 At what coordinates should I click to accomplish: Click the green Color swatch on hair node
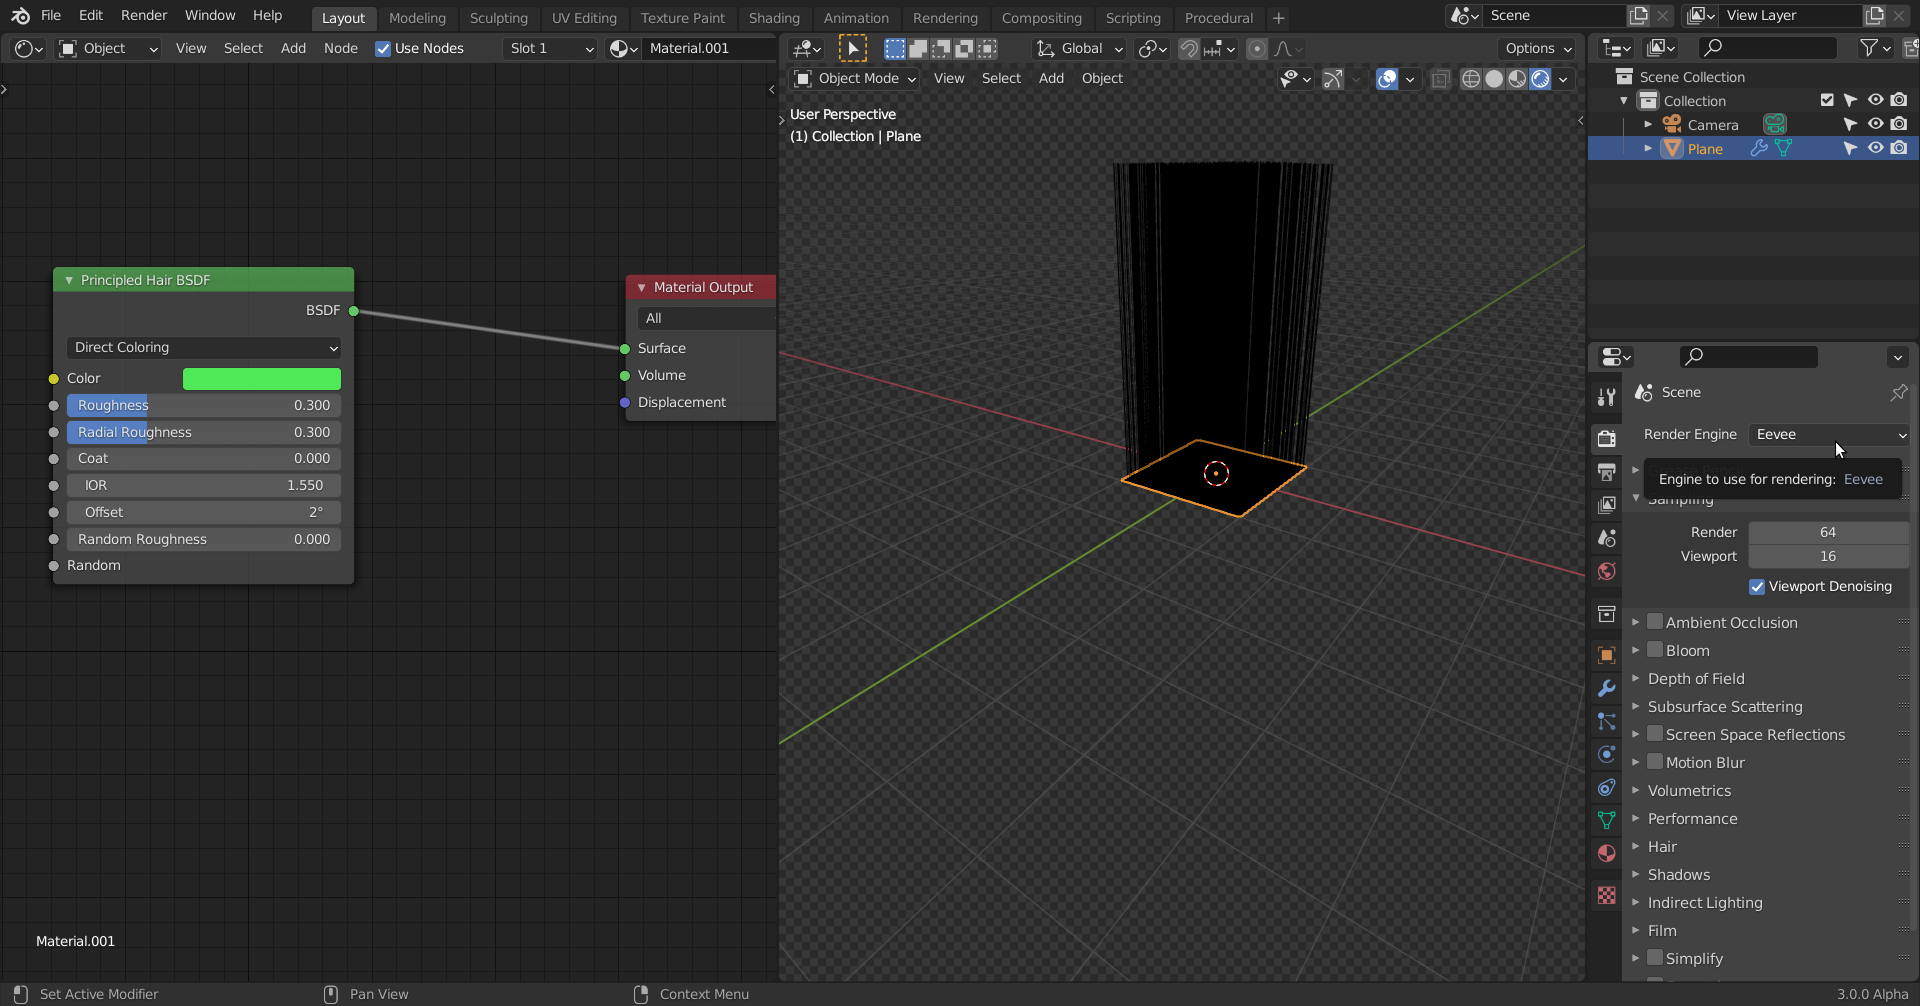point(261,378)
